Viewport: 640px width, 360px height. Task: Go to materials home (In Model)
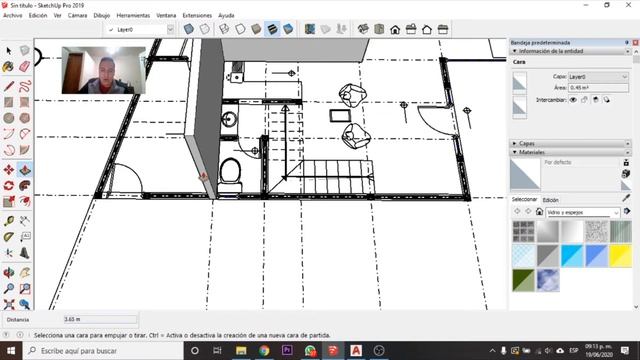click(539, 211)
